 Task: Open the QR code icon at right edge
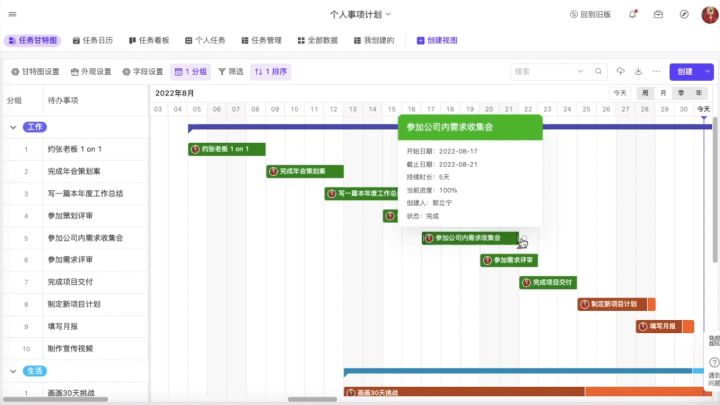(714, 340)
